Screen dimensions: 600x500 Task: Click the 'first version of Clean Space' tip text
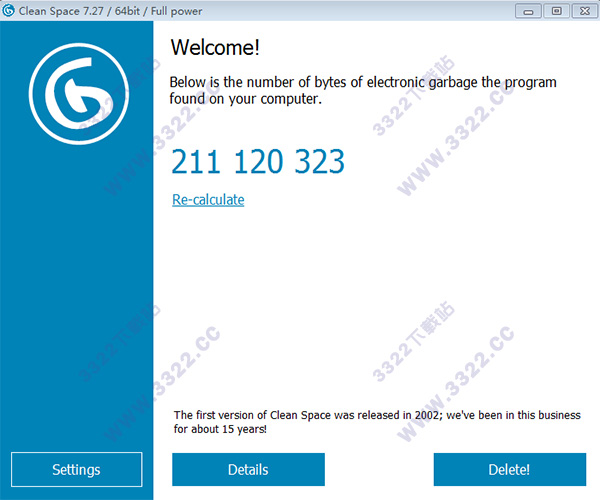point(377,422)
